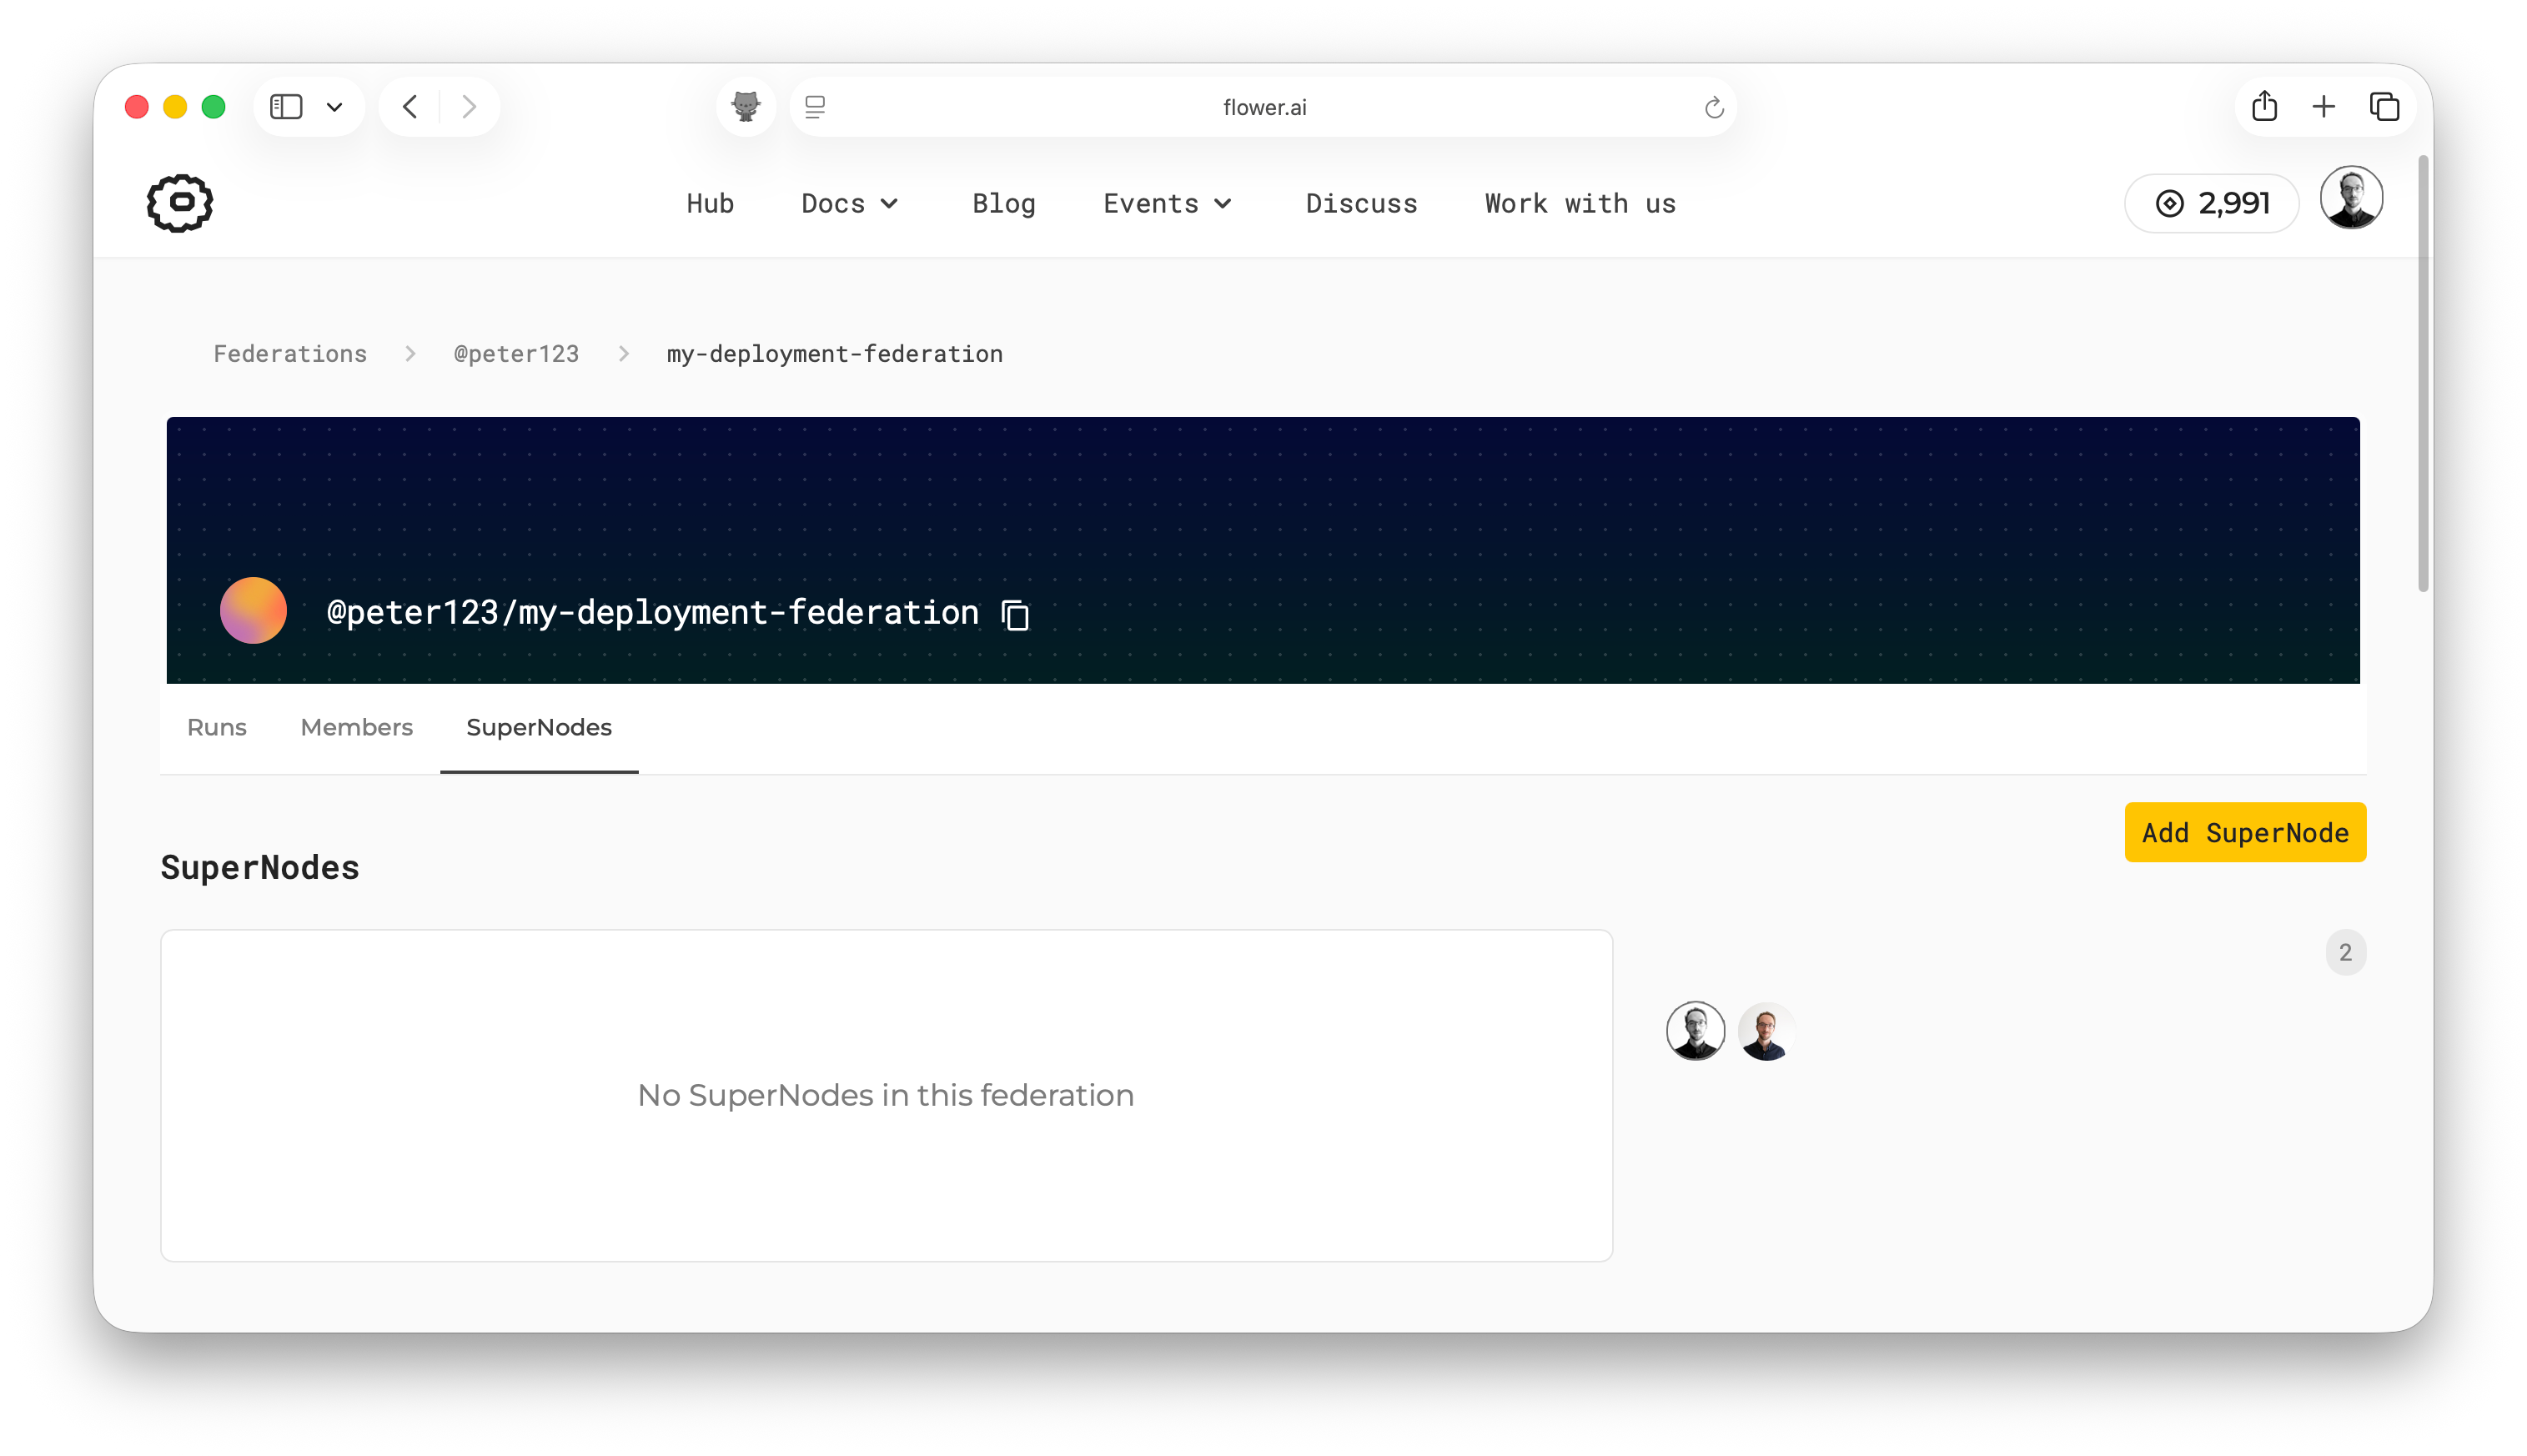Screen dimensions: 2527x1456
Task: Open the Discuss nav link
Action: coord(1361,203)
